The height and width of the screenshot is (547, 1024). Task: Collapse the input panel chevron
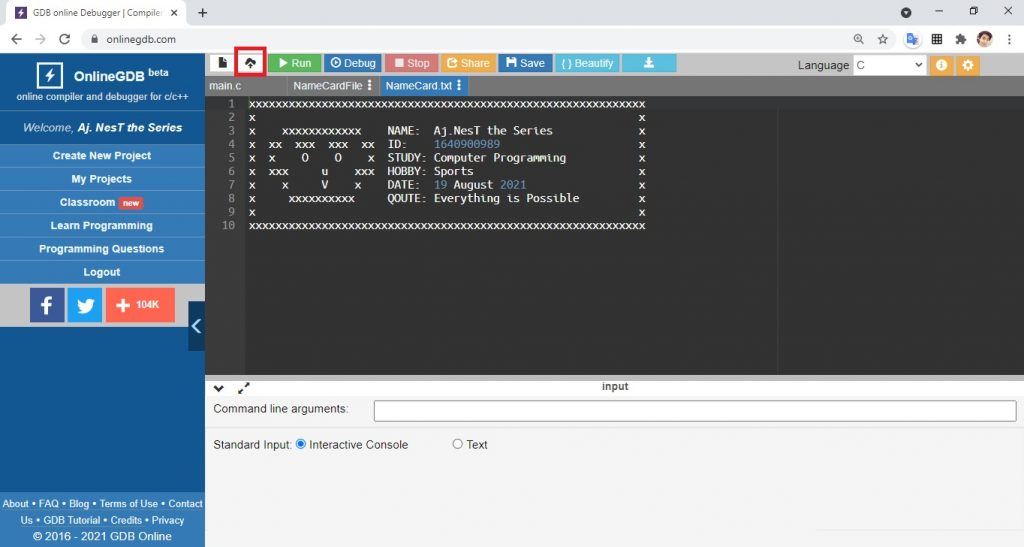coord(219,388)
